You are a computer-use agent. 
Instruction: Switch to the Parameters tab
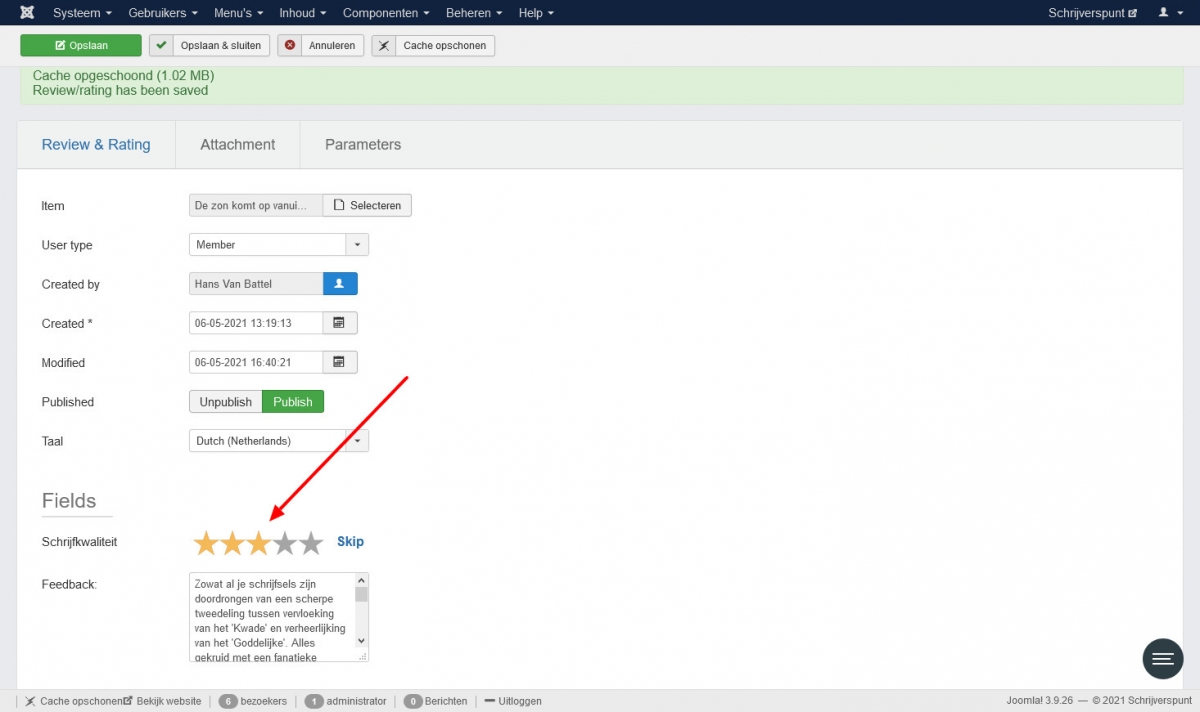tap(363, 145)
